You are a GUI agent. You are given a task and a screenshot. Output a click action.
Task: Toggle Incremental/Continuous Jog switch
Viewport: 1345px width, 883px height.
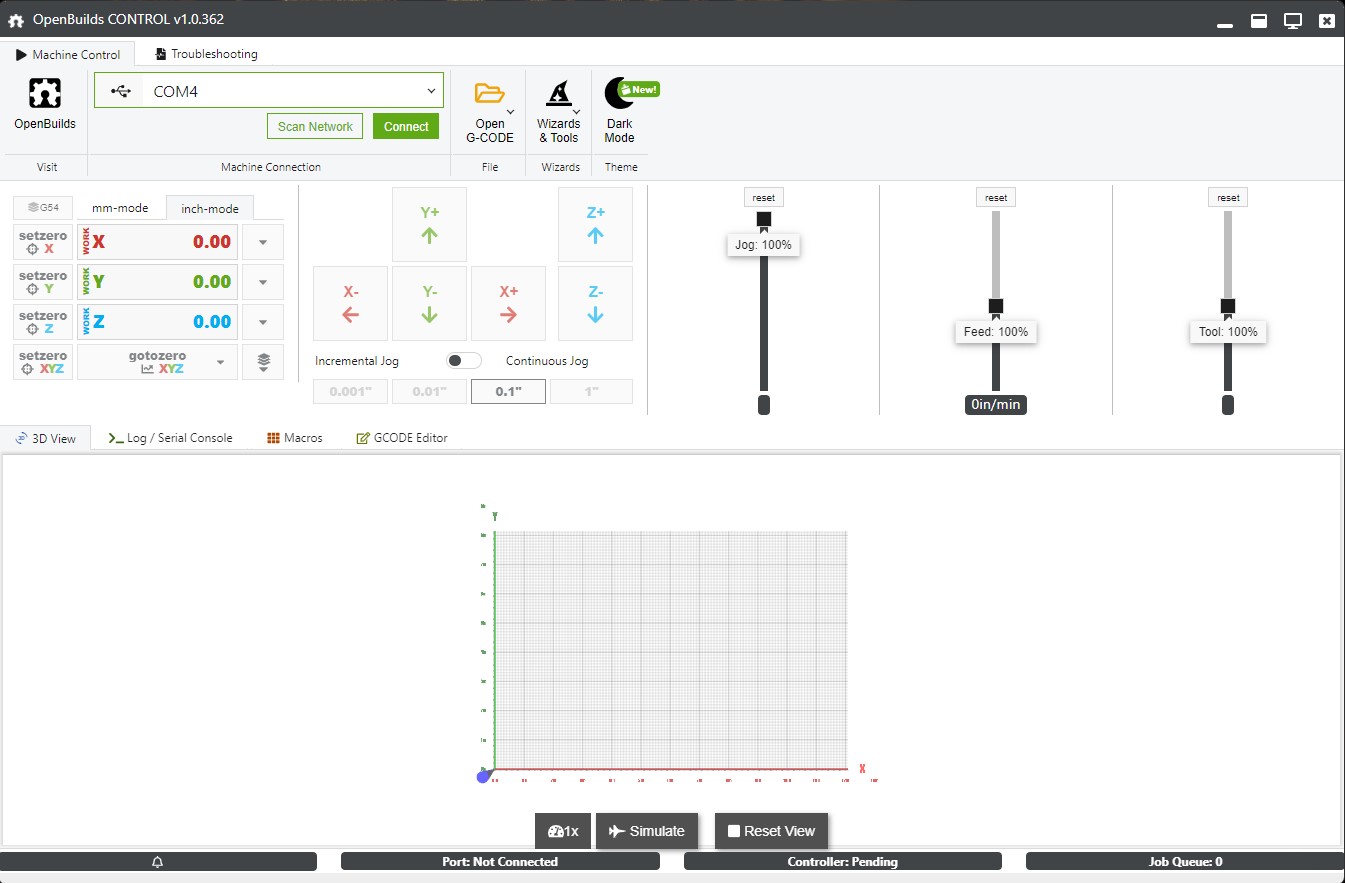(464, 360)
